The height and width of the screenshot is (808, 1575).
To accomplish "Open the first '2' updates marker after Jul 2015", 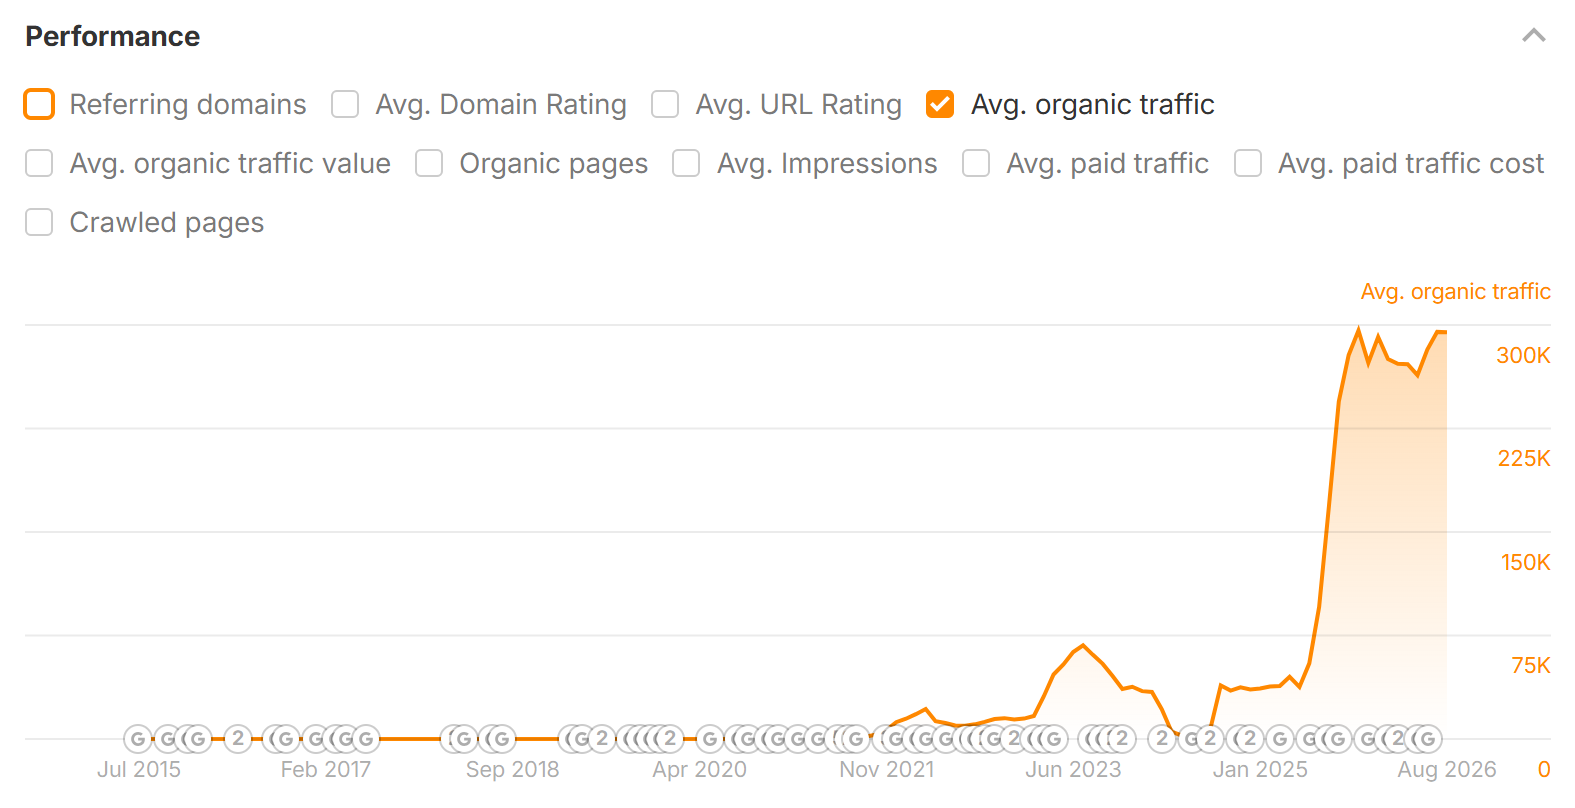I will (x=238, y=739).
